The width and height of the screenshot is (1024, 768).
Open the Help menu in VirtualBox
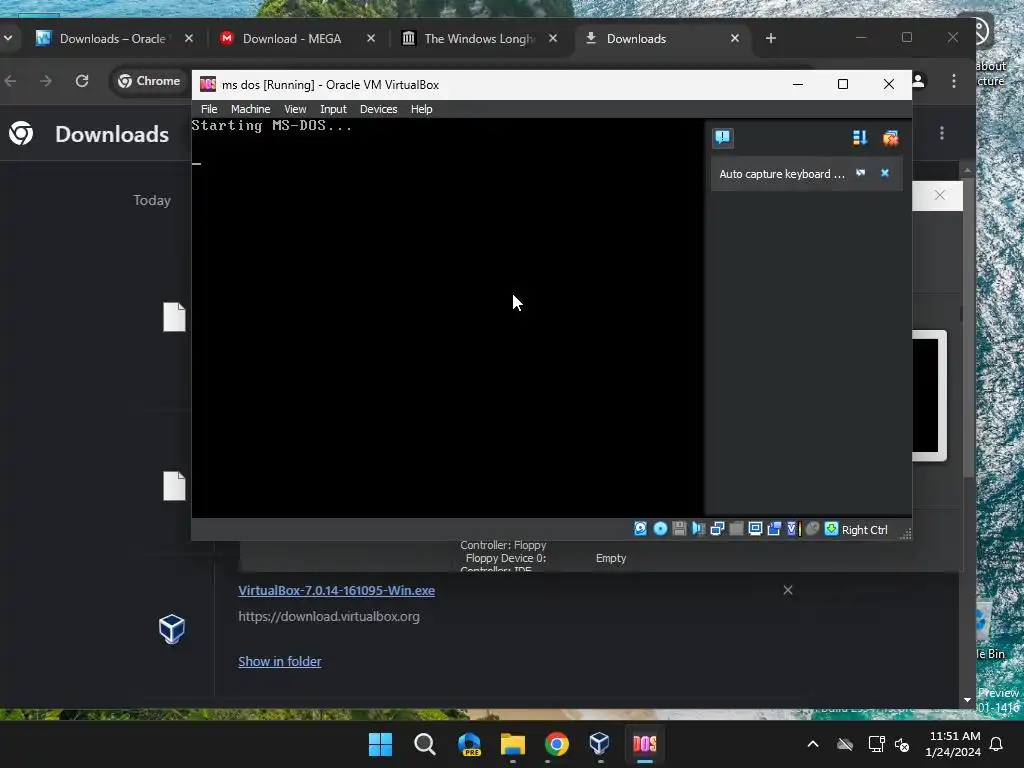tap(421, 109)
